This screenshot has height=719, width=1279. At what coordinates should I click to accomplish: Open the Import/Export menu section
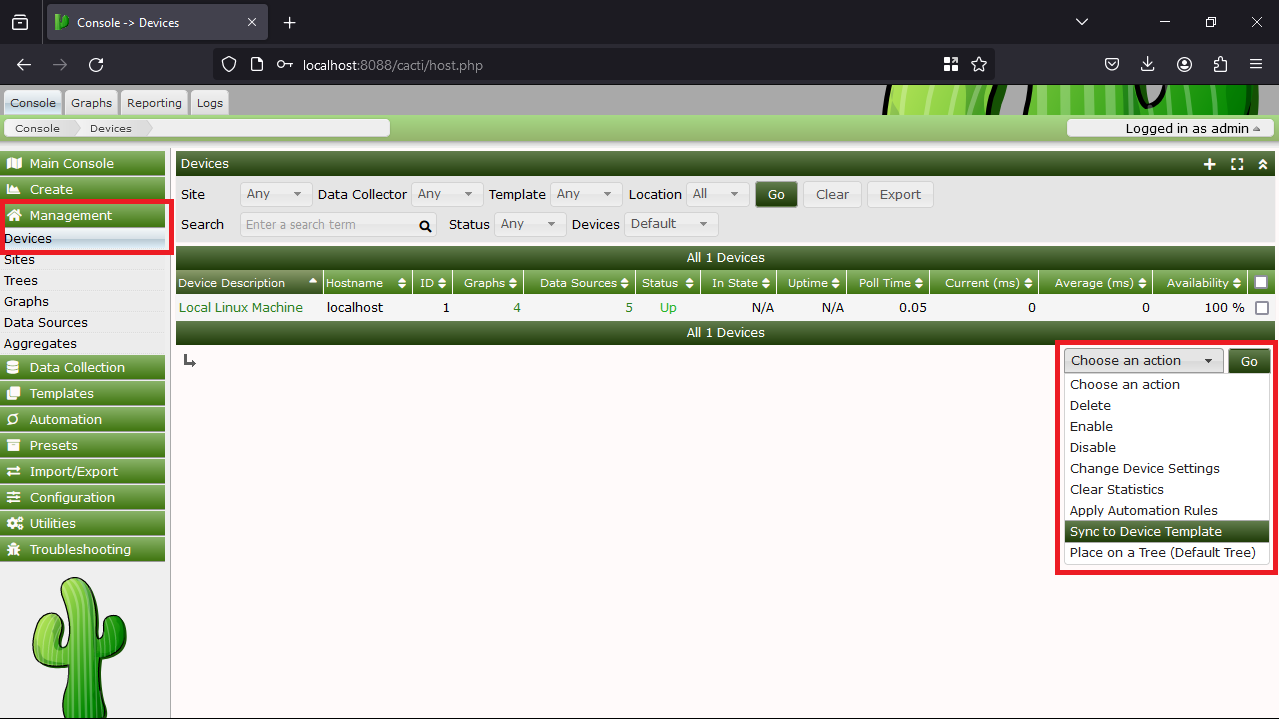[x=83, y=471]
